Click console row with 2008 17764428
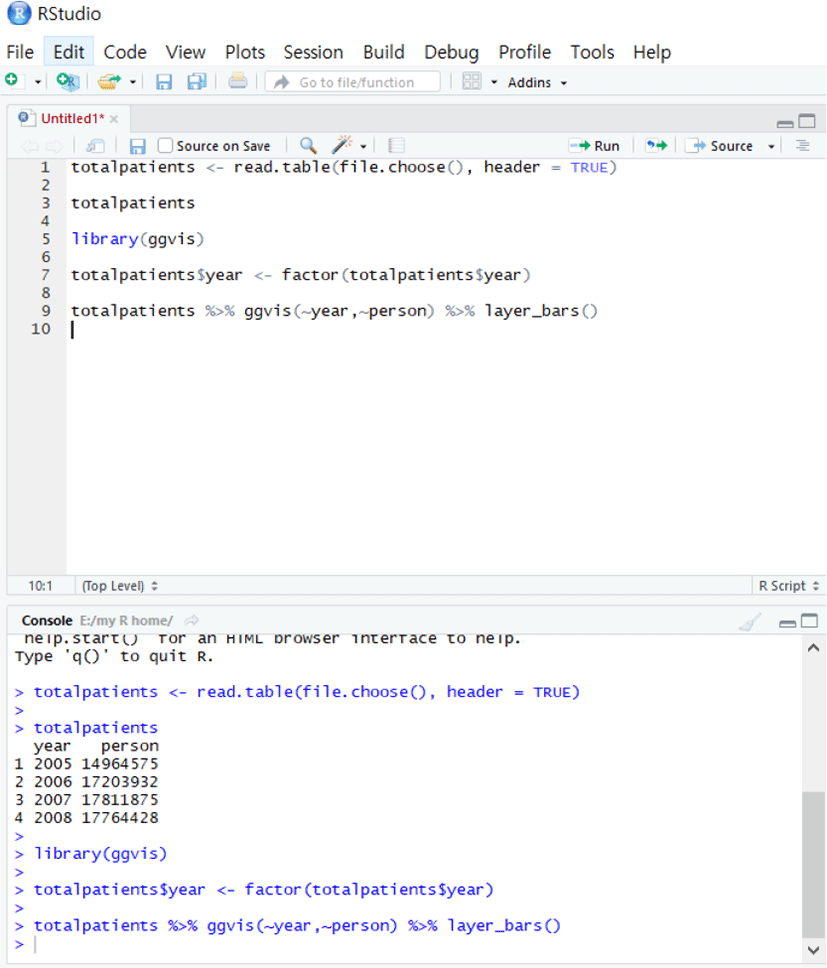The height and width of the screenshot is (968, 827). 86,817
